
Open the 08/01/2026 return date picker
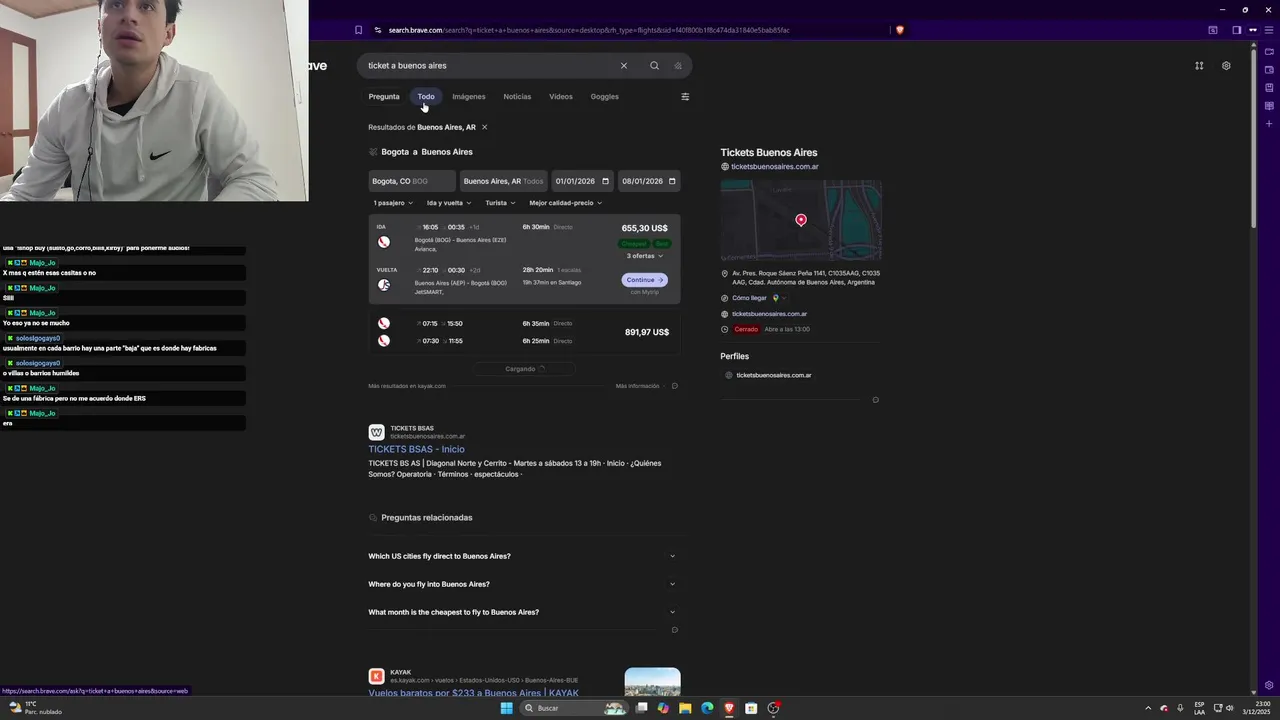649,181
